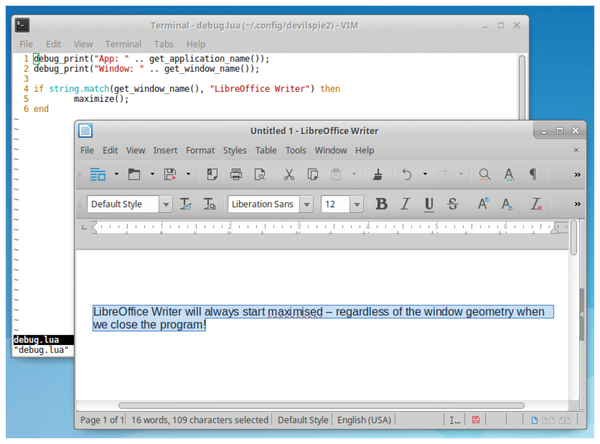Viewport: 600px width, 444px height.
Task: Click the Open file folder icon
Action: tap(134, 175)
